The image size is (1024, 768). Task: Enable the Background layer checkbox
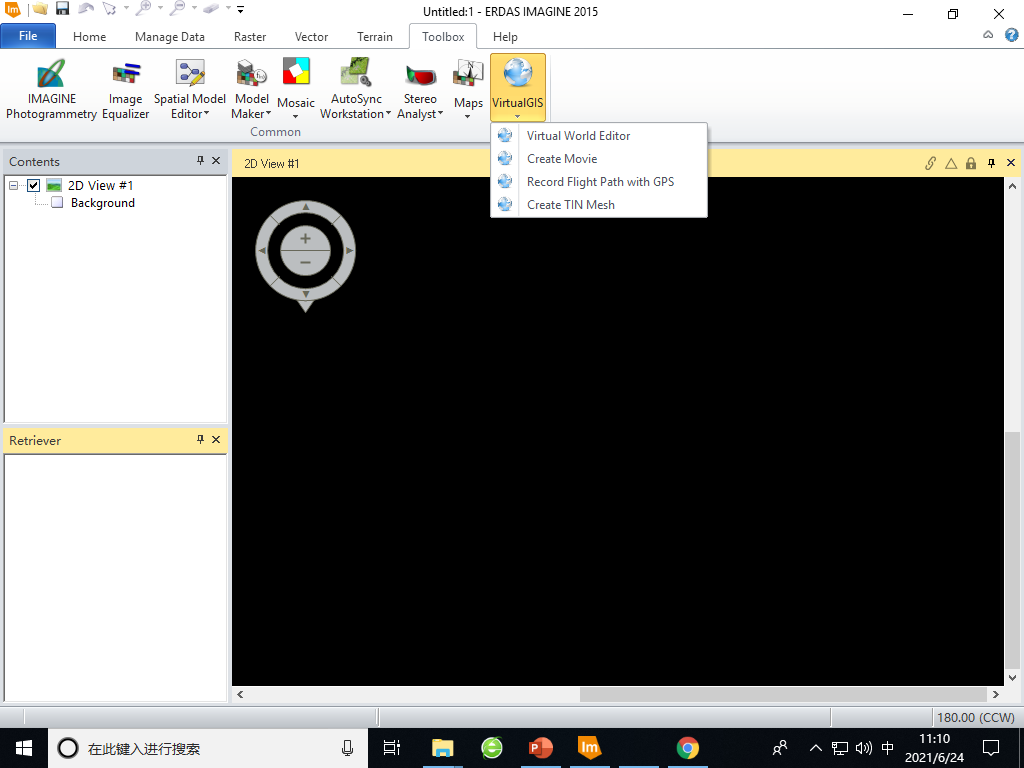[57, 203]
